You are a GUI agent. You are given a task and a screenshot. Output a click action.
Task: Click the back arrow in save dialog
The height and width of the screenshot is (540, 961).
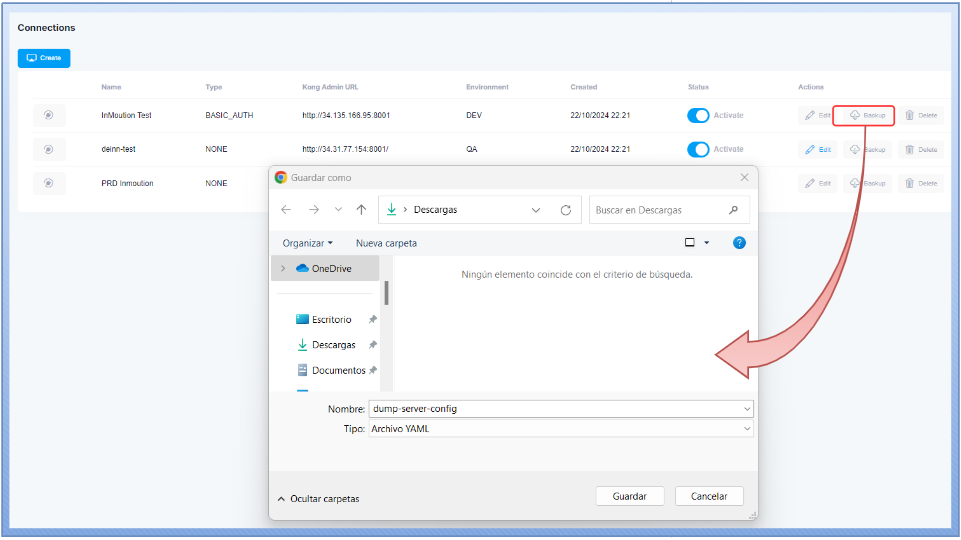click(x=287, y=210)
